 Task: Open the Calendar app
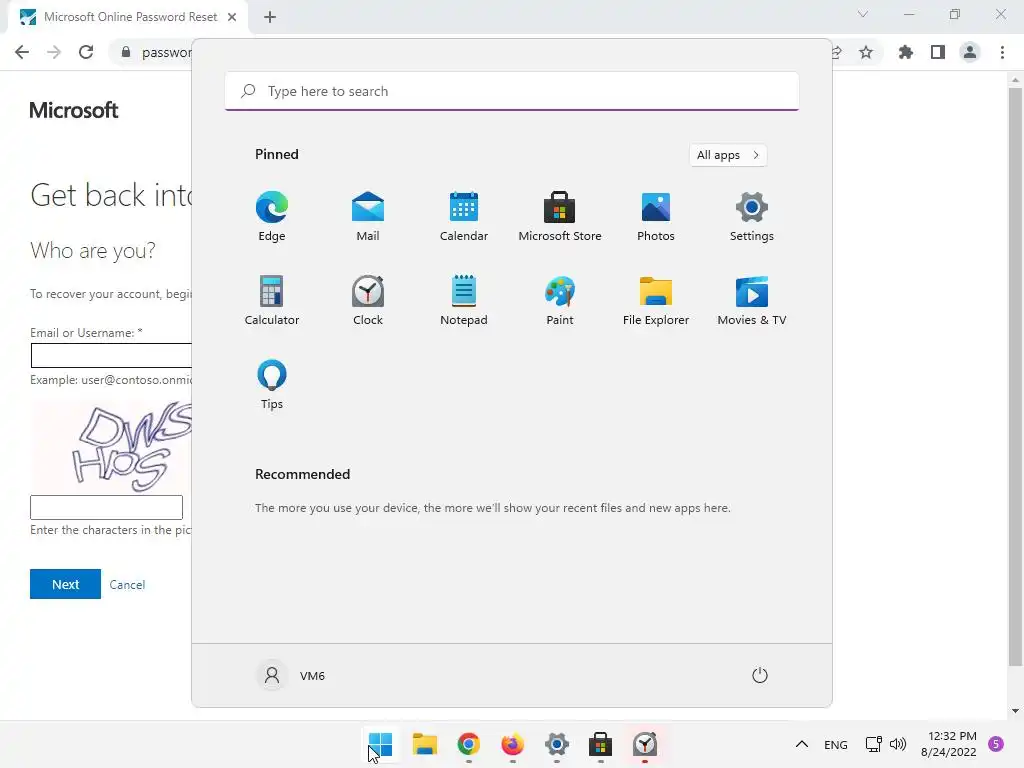pos(464,217)
